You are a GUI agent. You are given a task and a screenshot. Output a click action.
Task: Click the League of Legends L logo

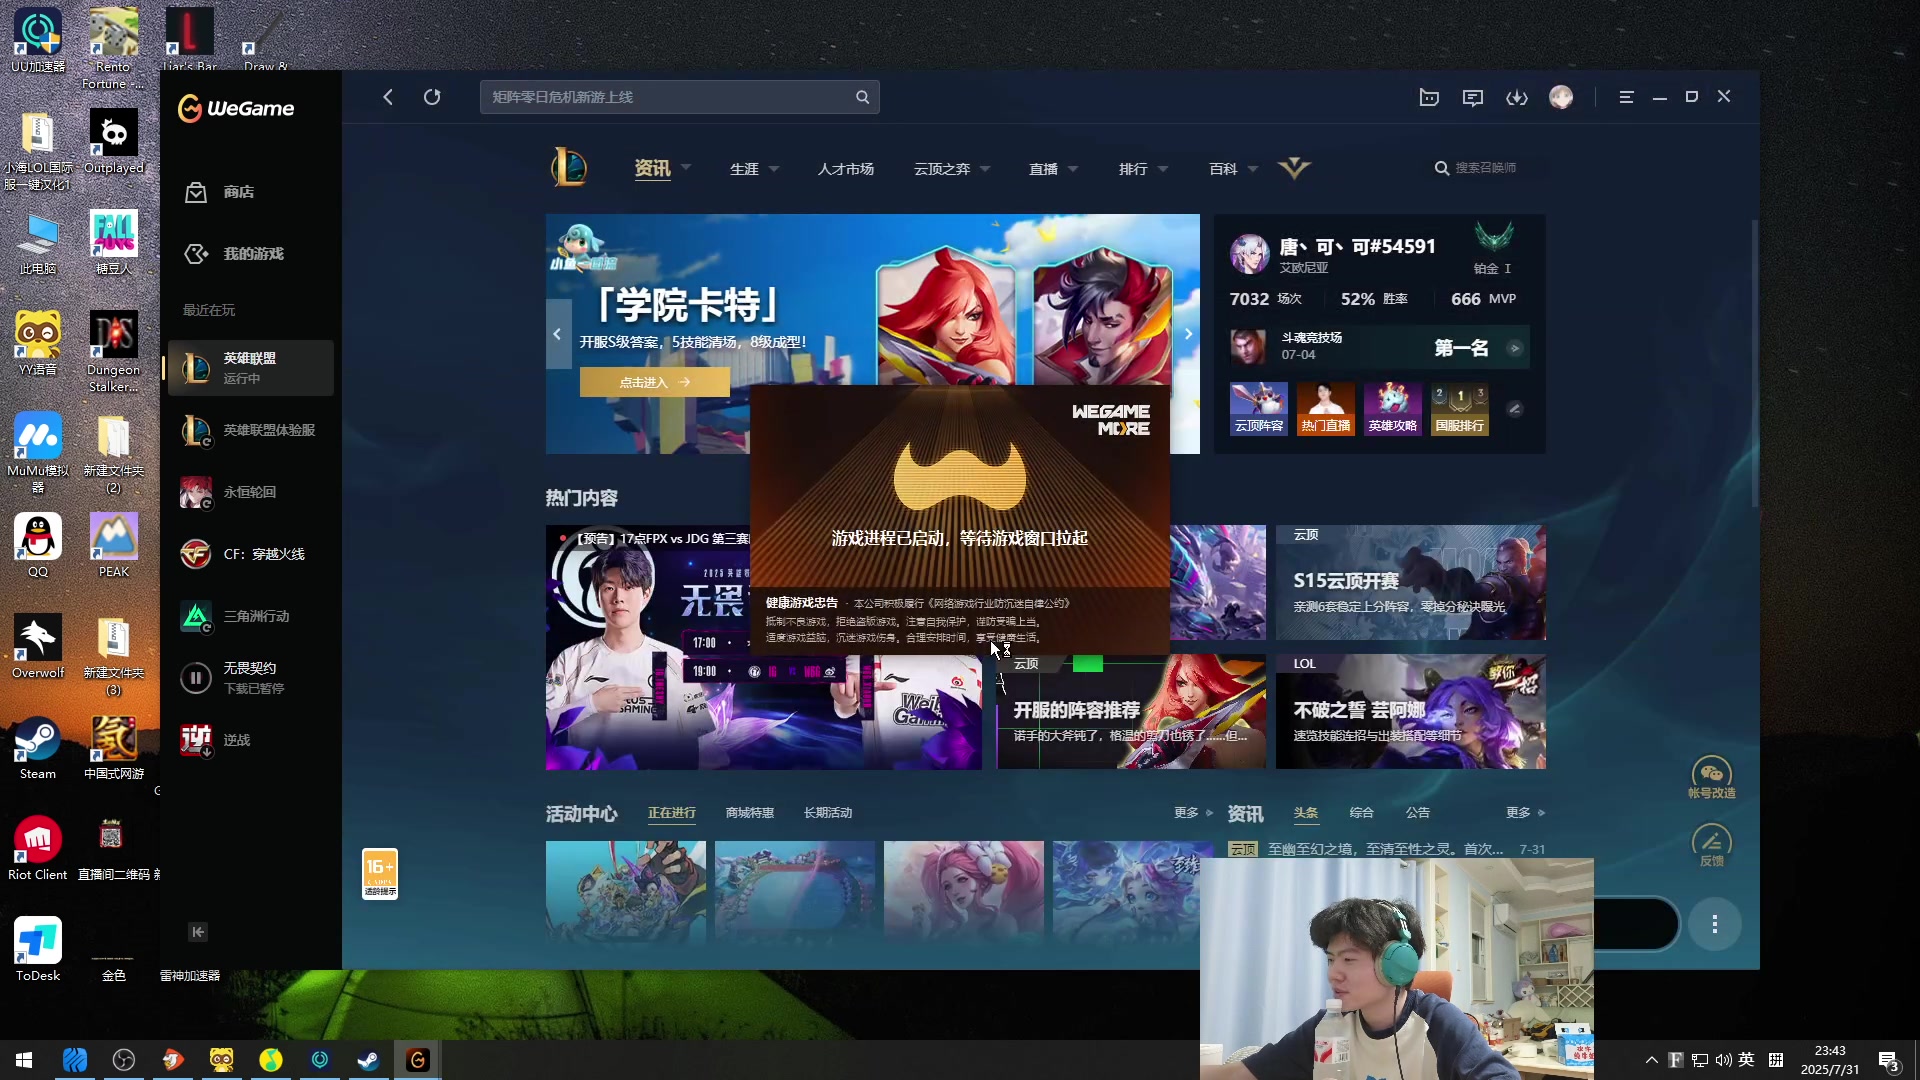coord(569,167)
